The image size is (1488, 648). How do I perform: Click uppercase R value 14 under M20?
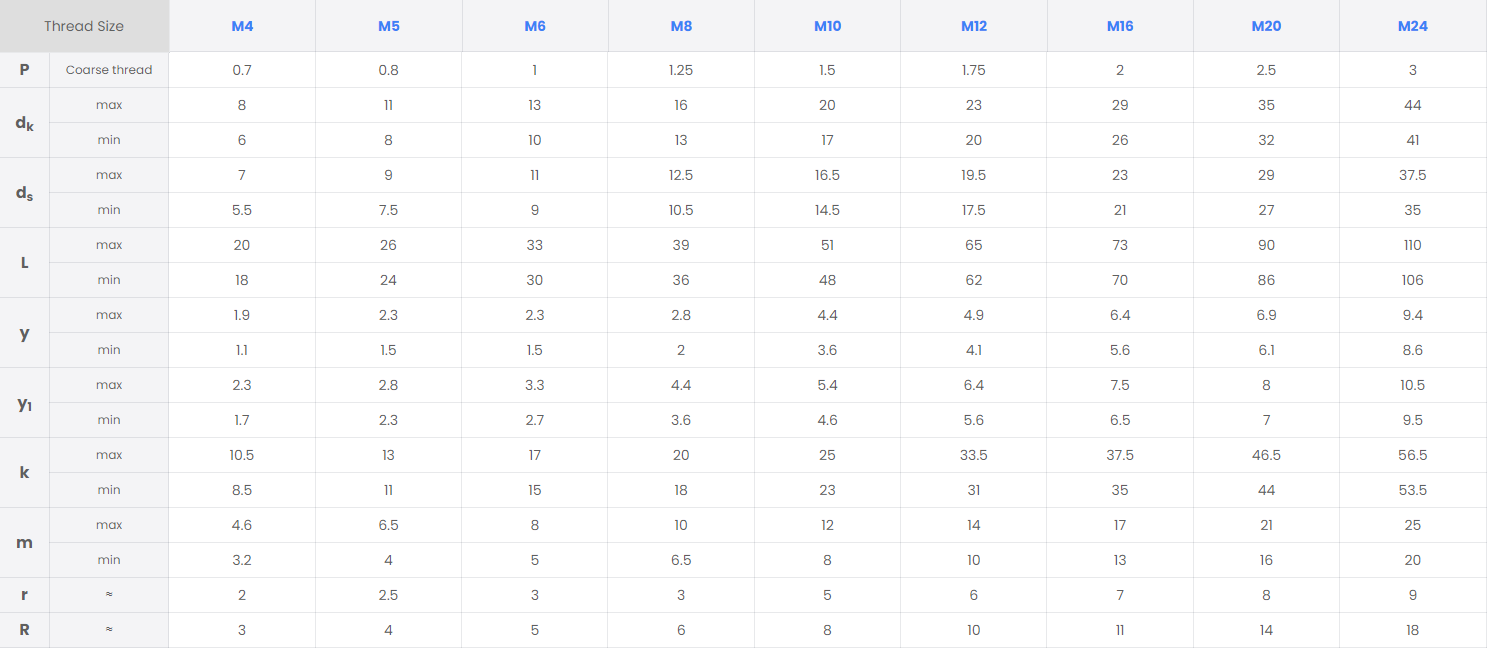1266,630
